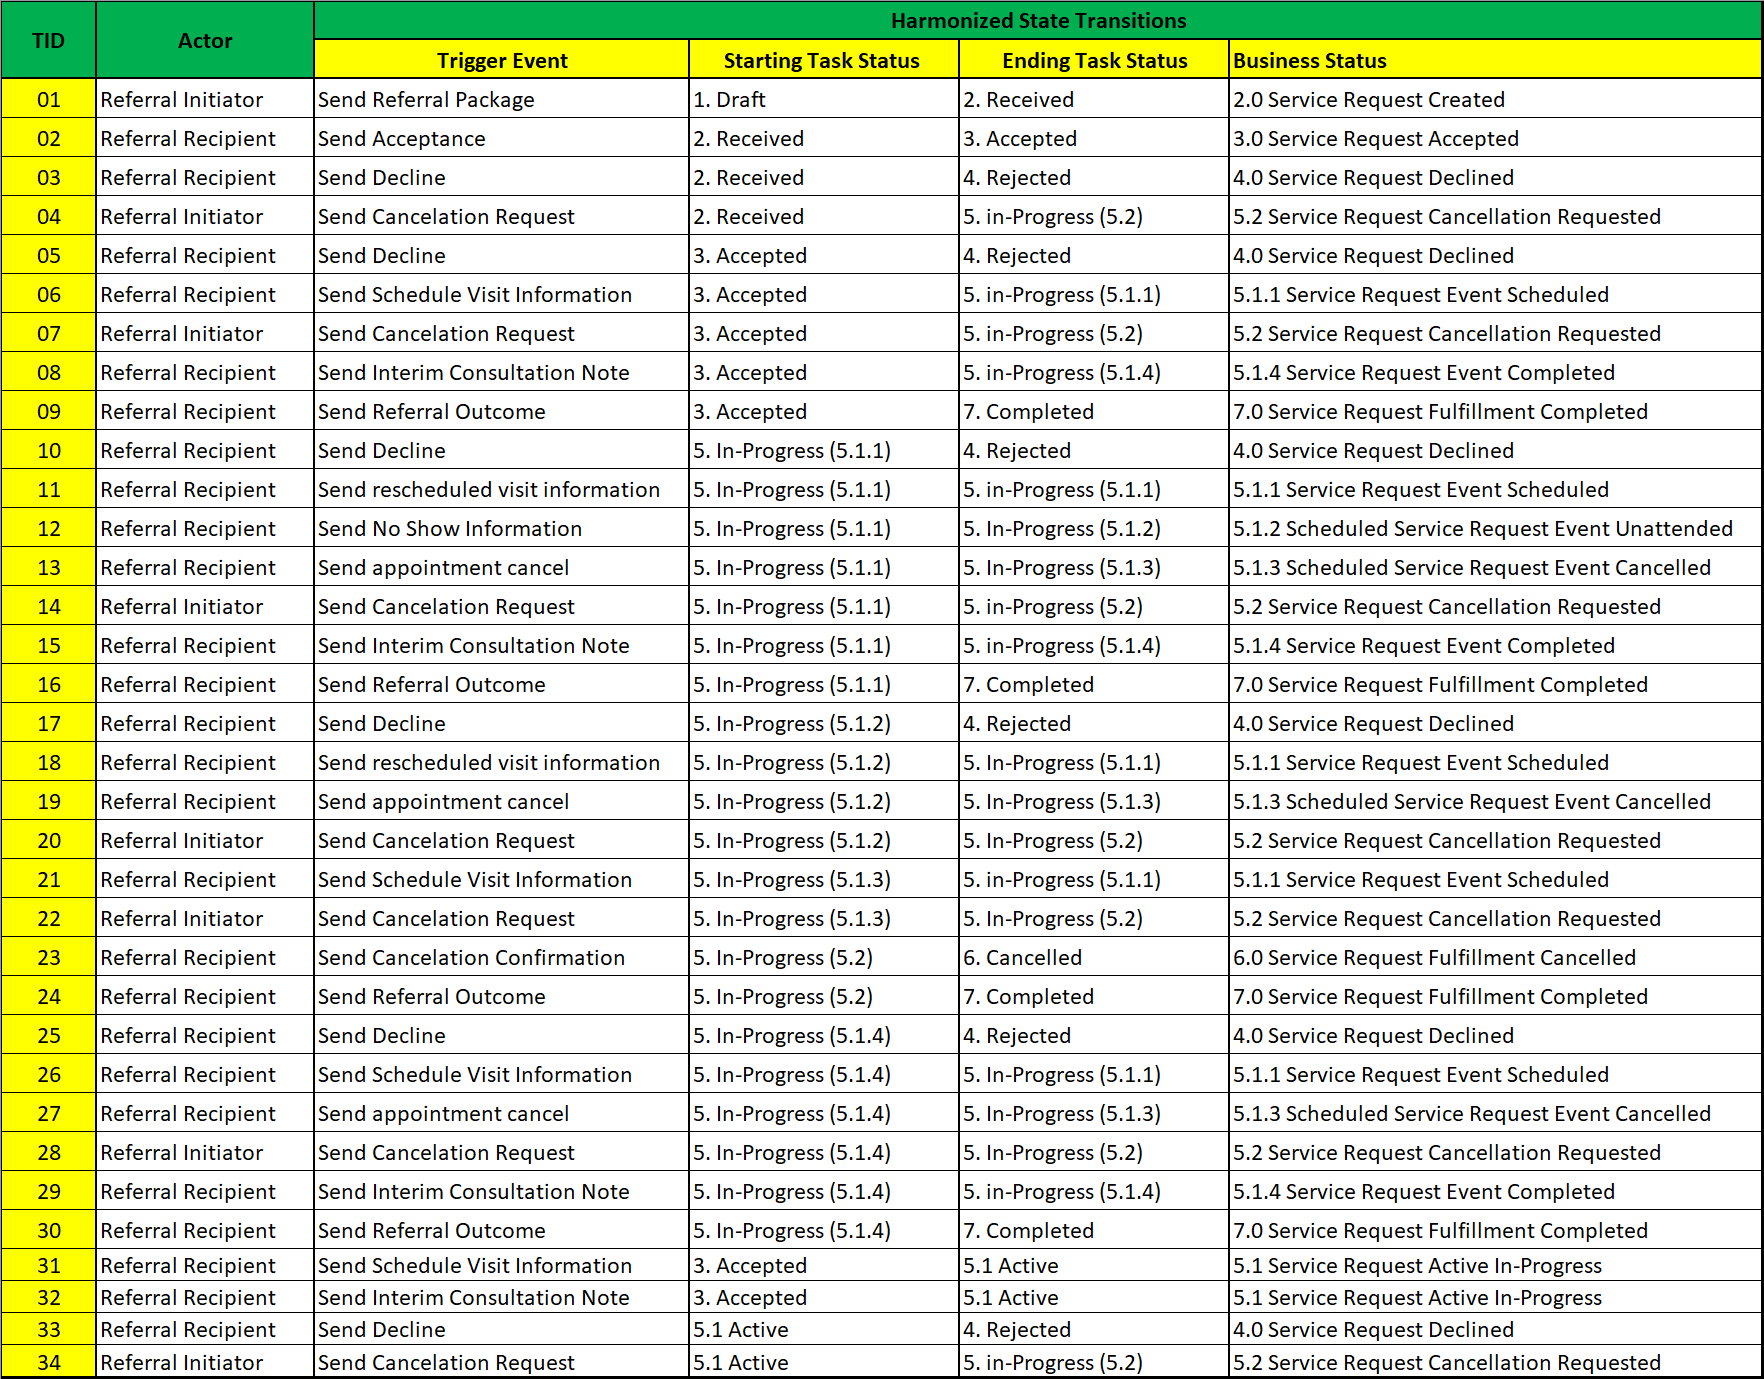Click the TID 34 row number cell
This screenshot has height=1379, width=1764.
point(48,1363)
